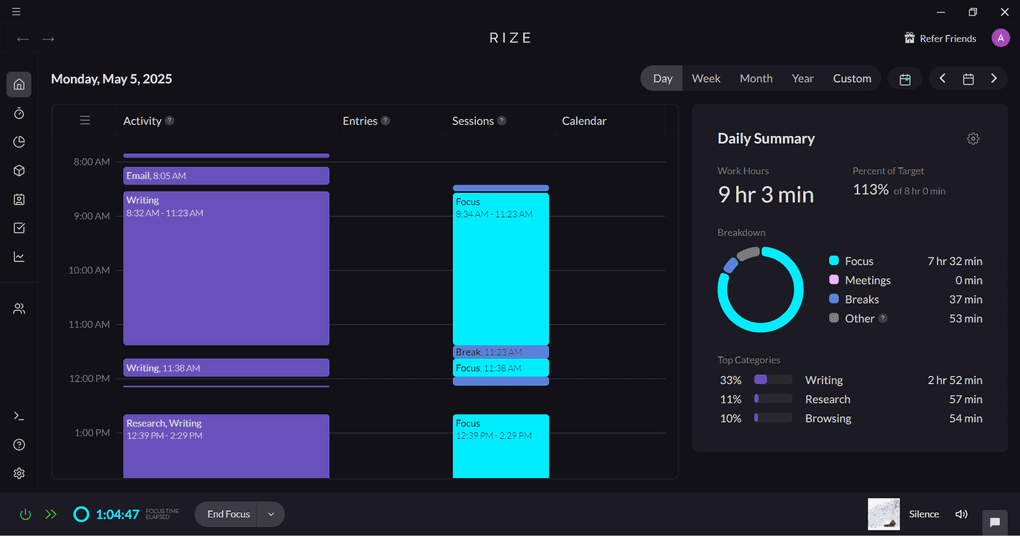Screen dimensions: 1020x536
Task: Jump to today calendar icon
Action: pyautogui.click(x=905, y=79)
